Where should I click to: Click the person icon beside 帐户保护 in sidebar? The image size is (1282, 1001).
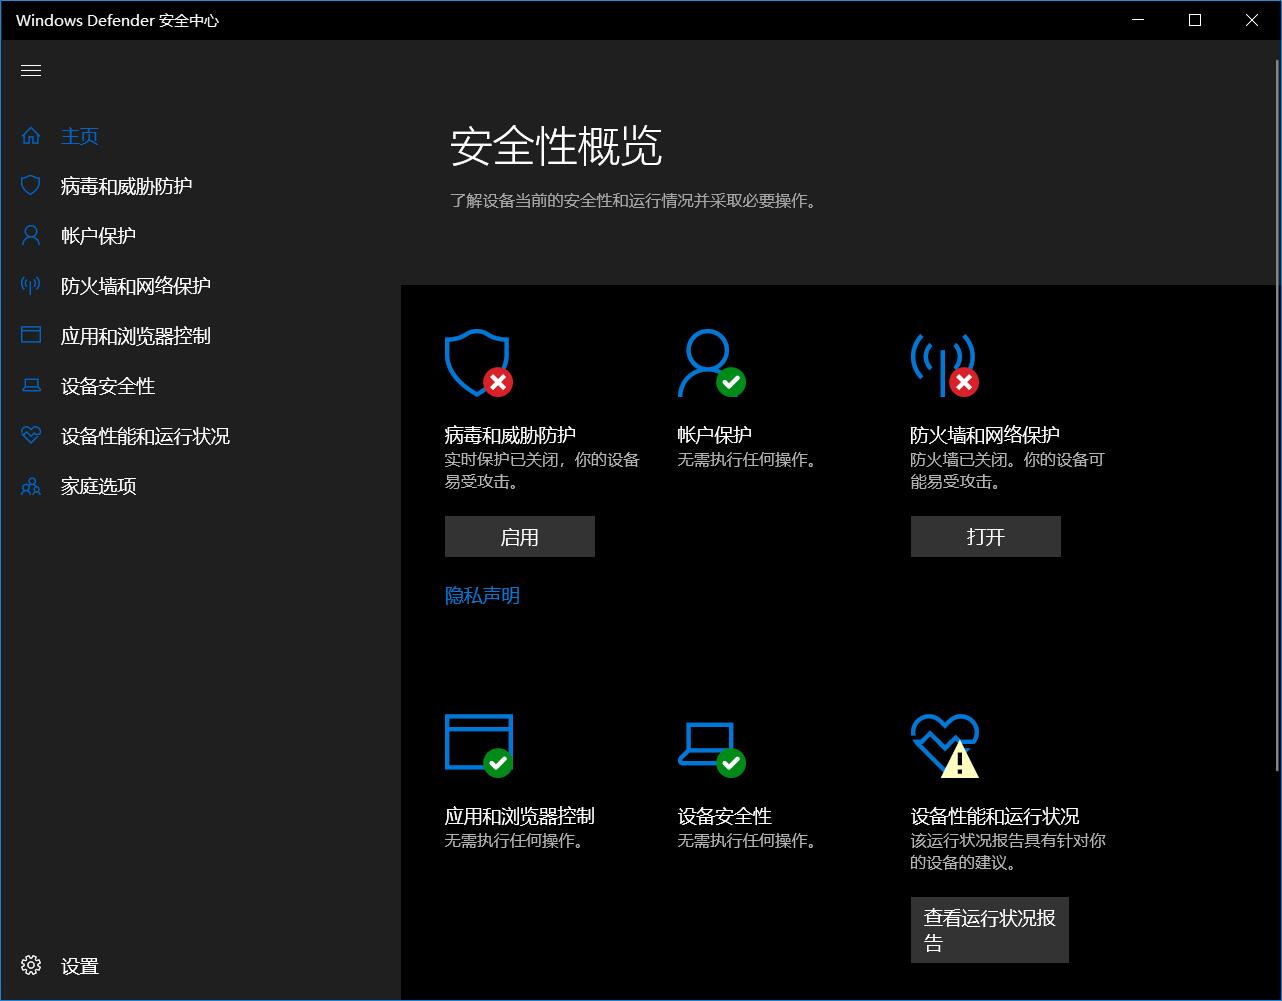(31, 236)
